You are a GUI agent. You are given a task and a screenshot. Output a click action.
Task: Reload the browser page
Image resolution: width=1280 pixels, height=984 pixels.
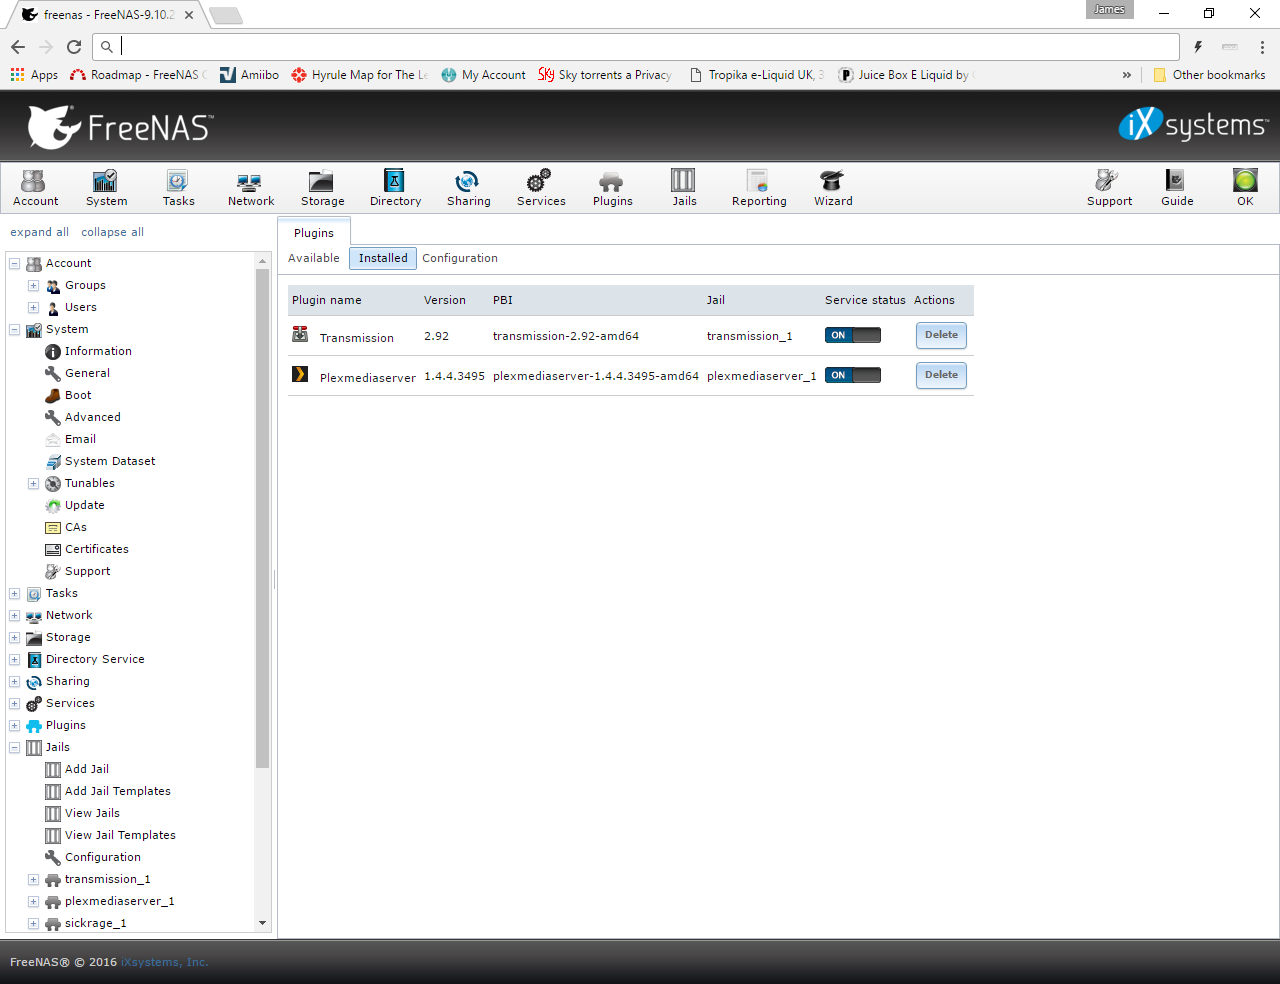(x=74, y=46)
